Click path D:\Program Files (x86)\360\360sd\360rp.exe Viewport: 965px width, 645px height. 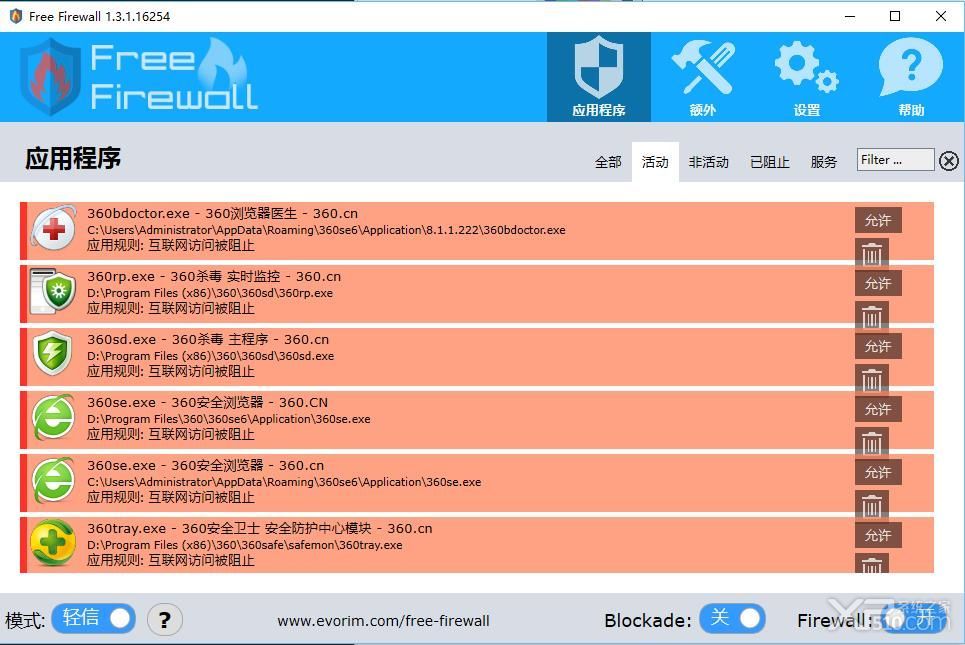pyautogui.click(x=210, y=294)
